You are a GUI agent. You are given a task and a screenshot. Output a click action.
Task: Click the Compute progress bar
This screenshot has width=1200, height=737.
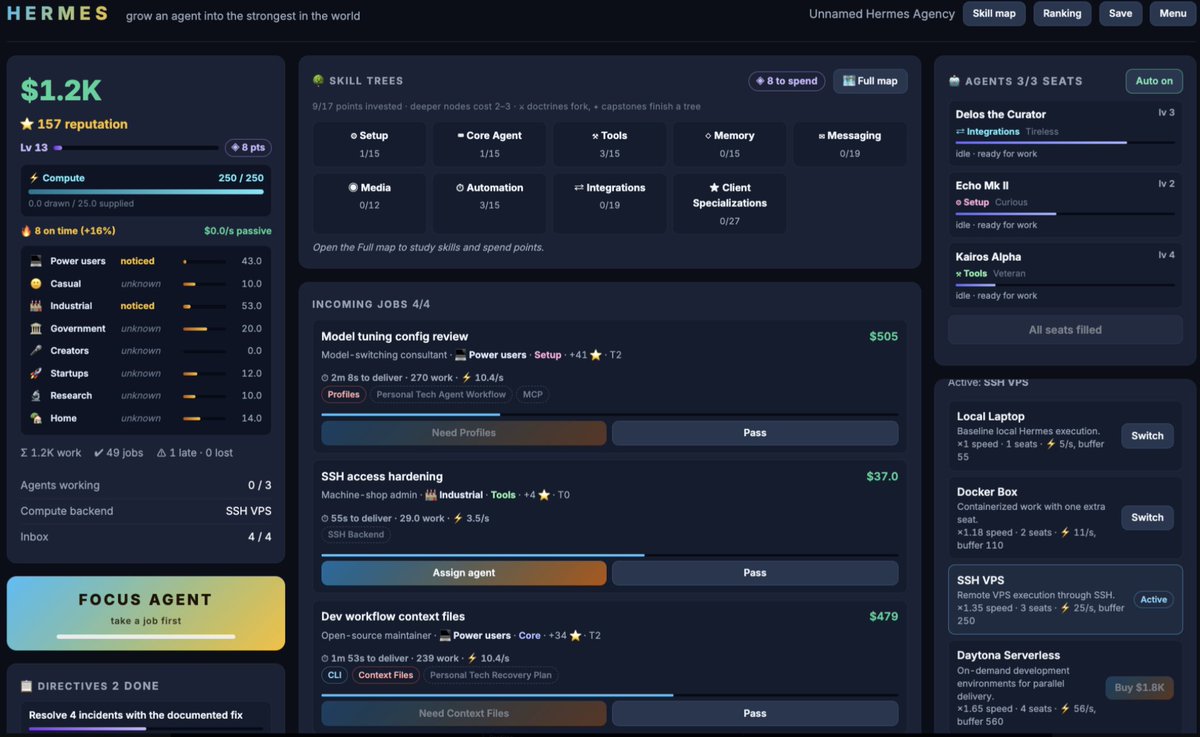click(x=146, y=191)
